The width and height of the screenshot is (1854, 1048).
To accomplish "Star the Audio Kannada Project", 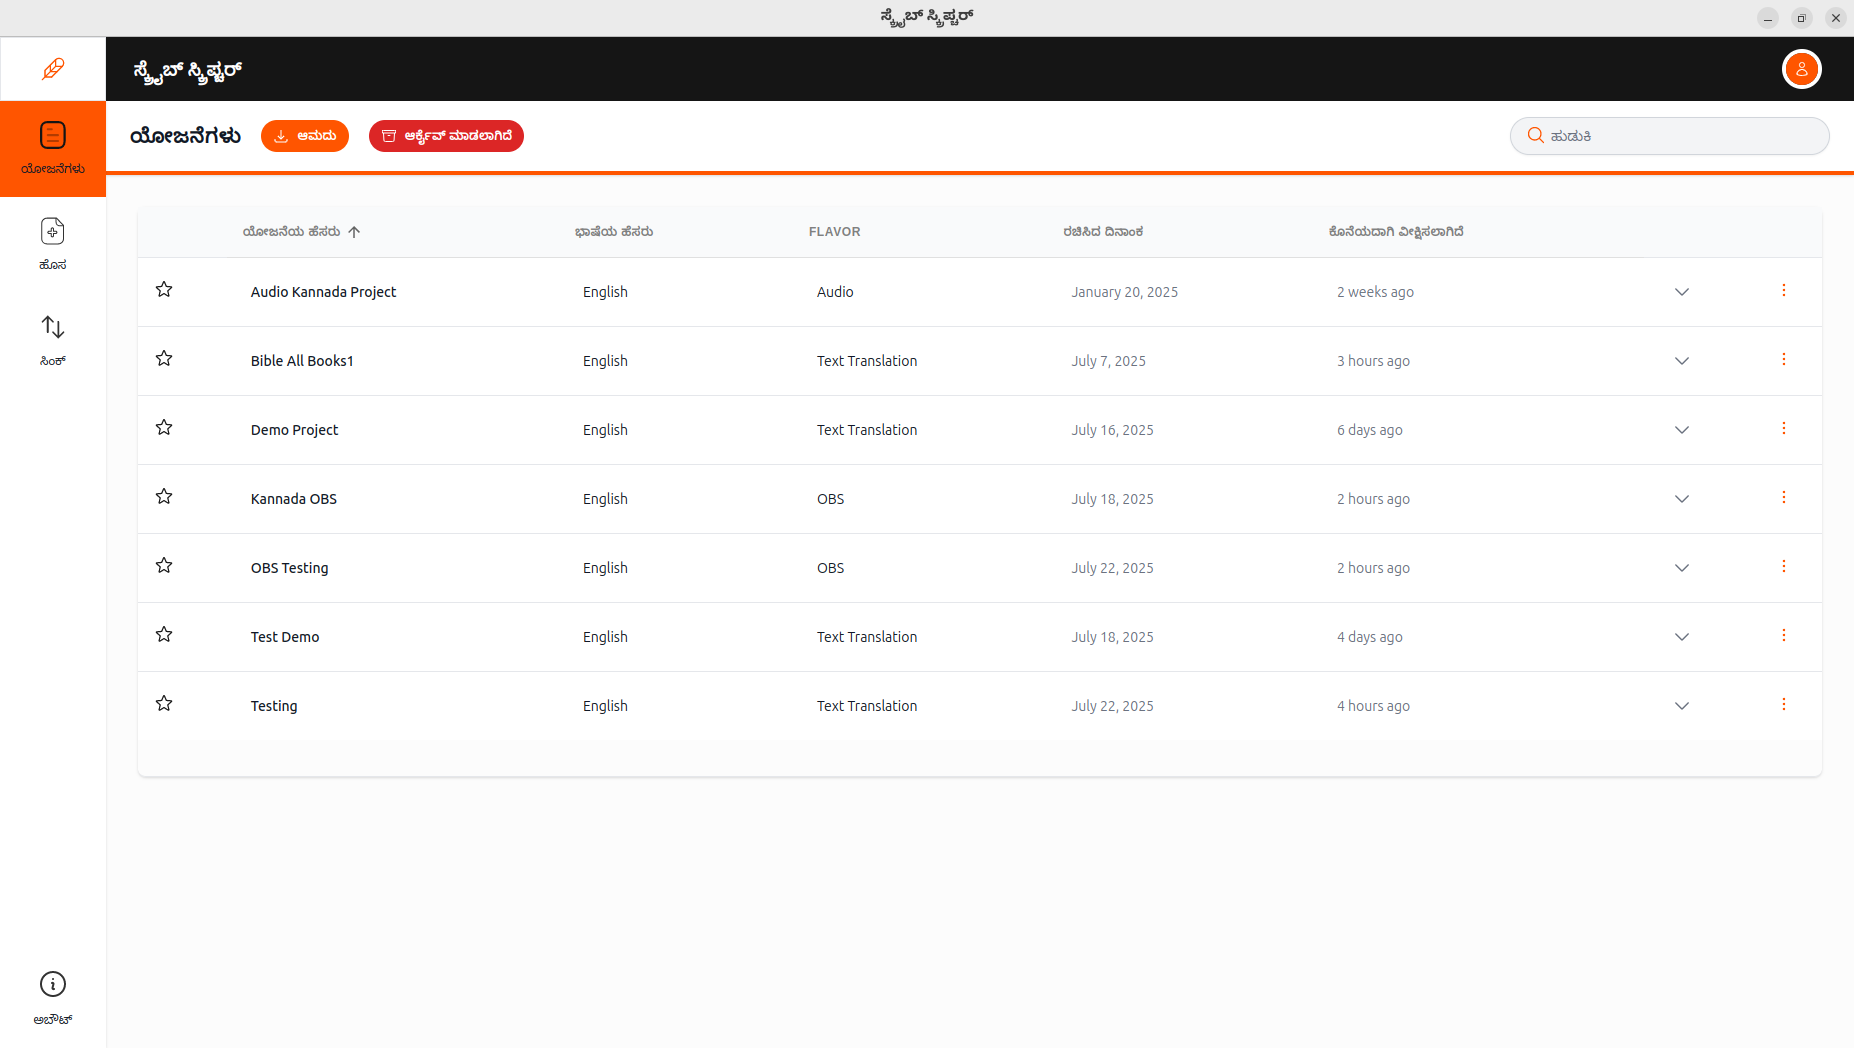I will click(x=164, y=289).
